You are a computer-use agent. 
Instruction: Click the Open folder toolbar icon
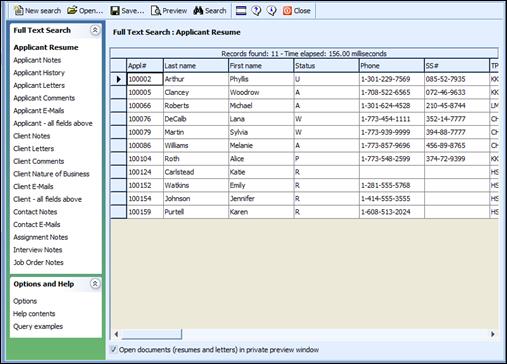(72, 11)
